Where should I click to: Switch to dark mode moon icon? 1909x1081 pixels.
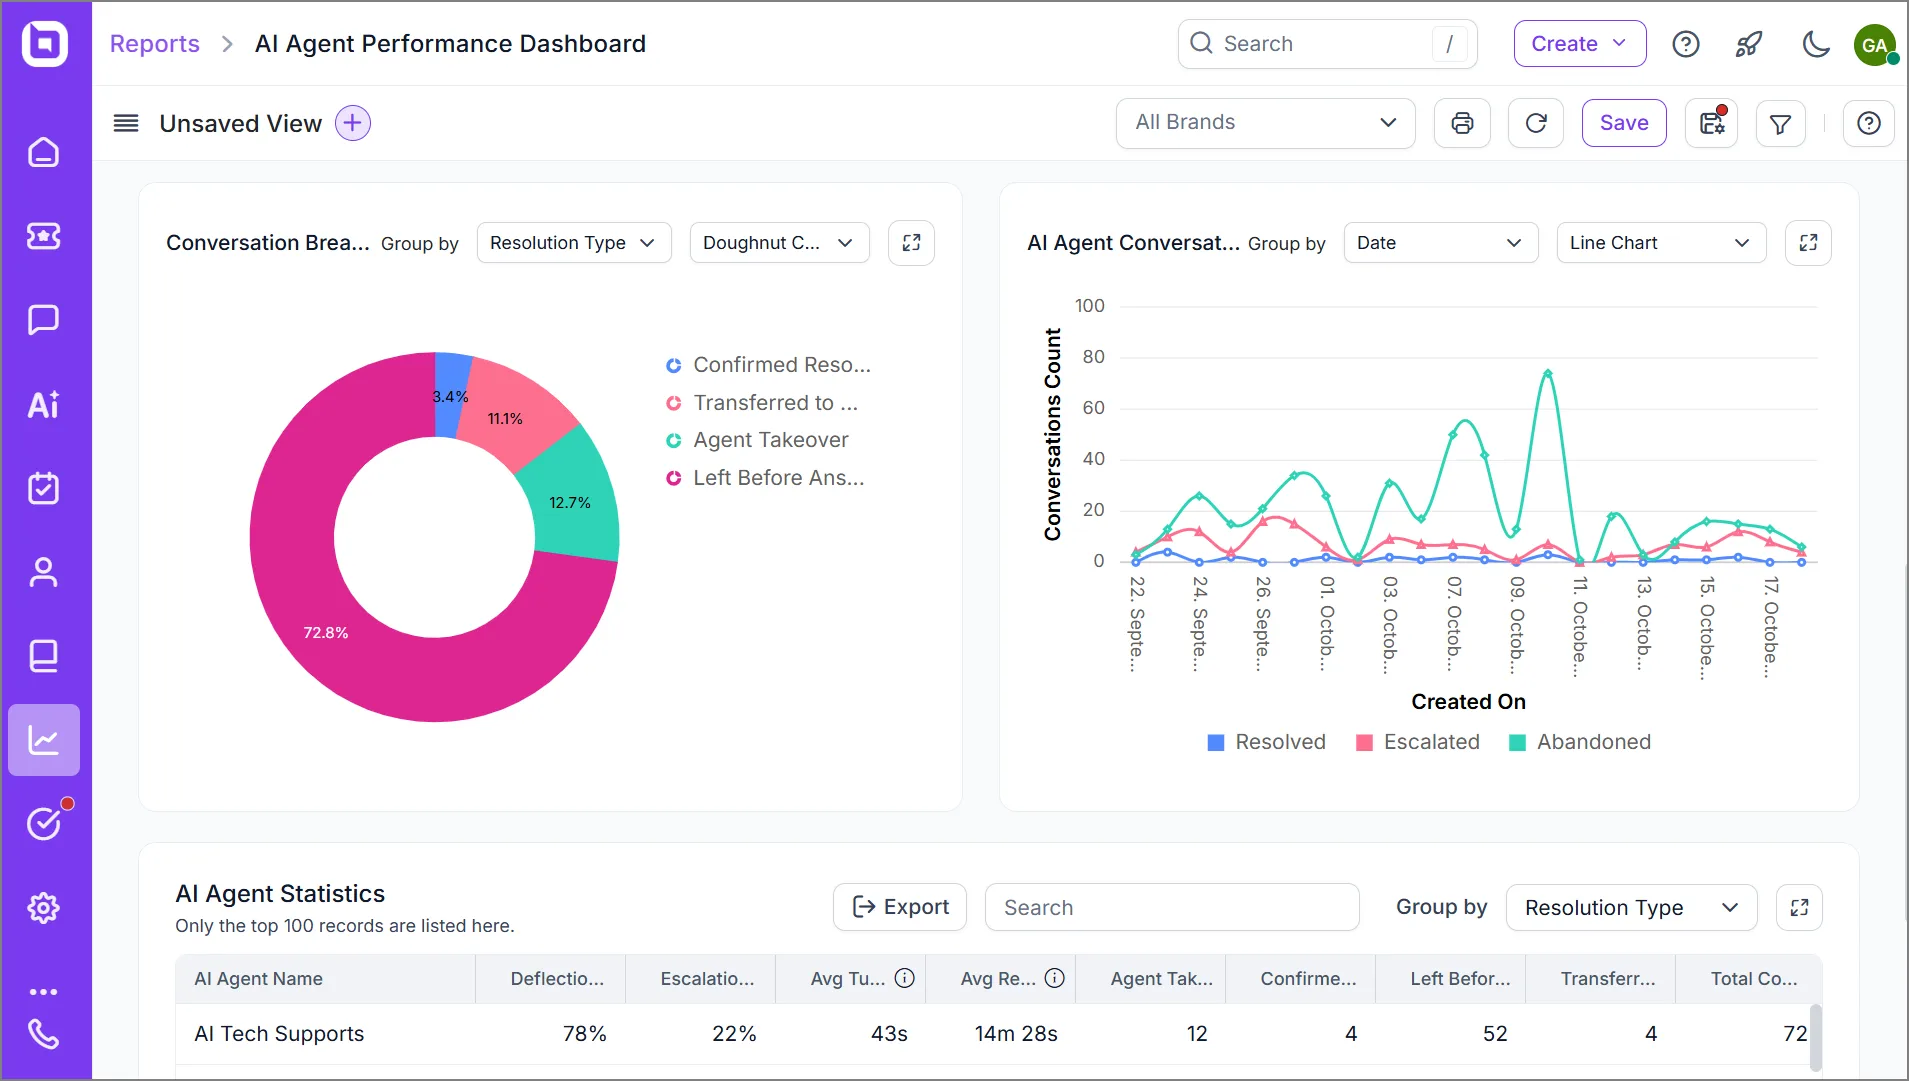(x=1815, y=44)
